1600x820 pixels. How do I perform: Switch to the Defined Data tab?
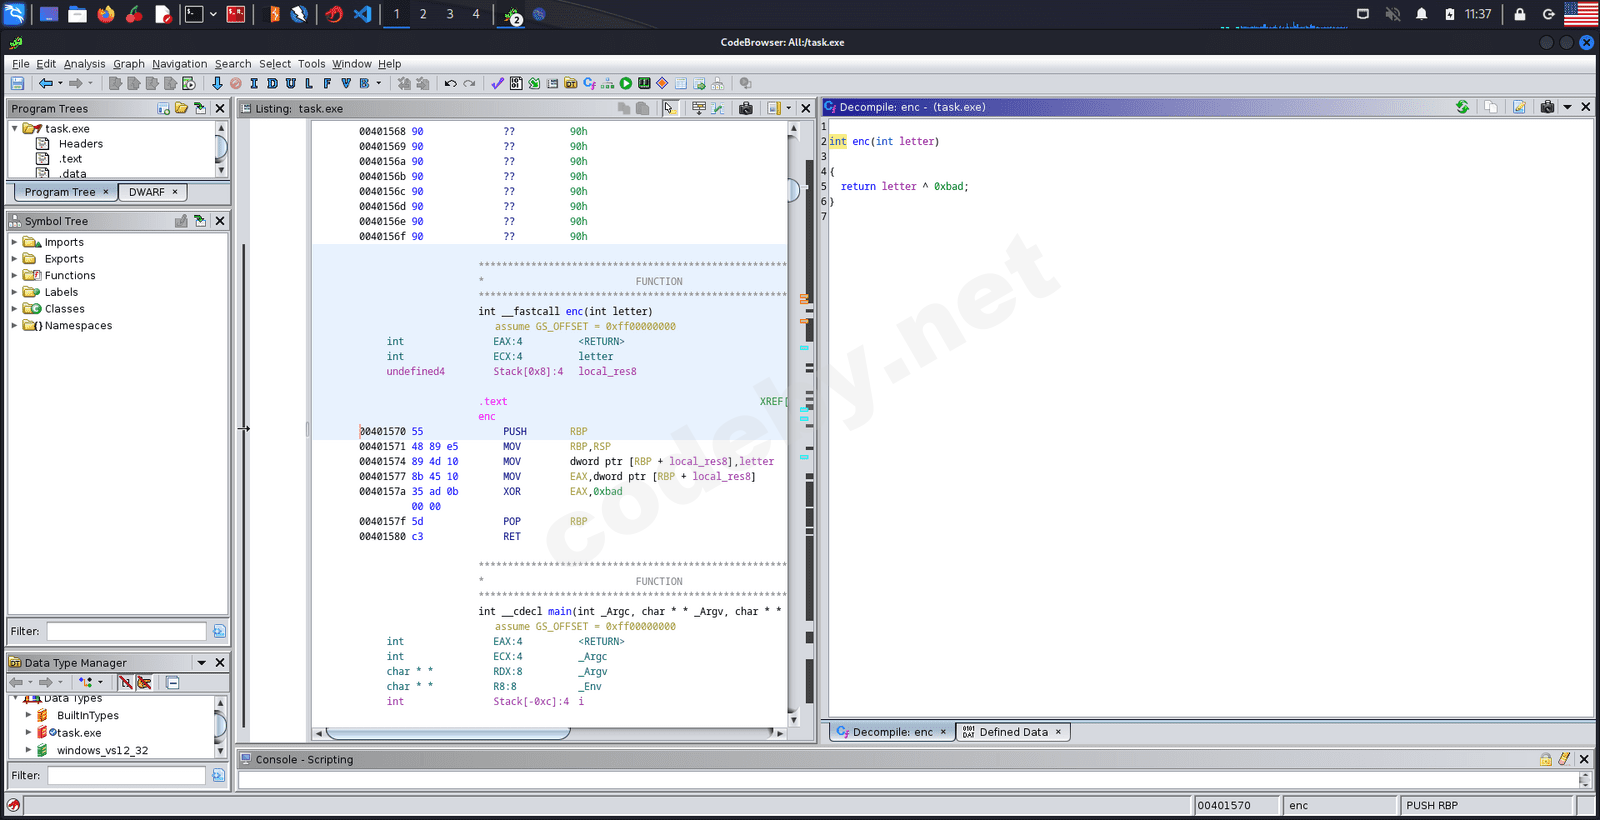[1012, 732]
